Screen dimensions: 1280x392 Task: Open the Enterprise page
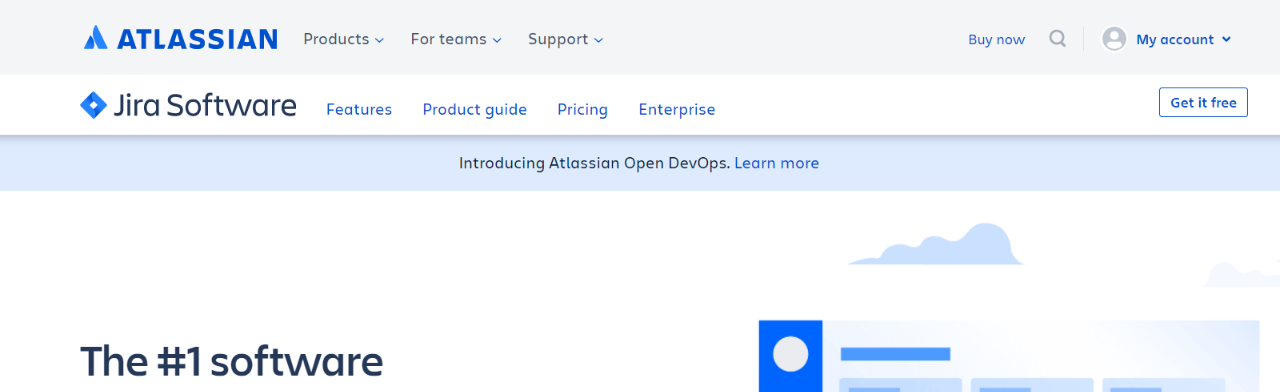pos(677,109)
